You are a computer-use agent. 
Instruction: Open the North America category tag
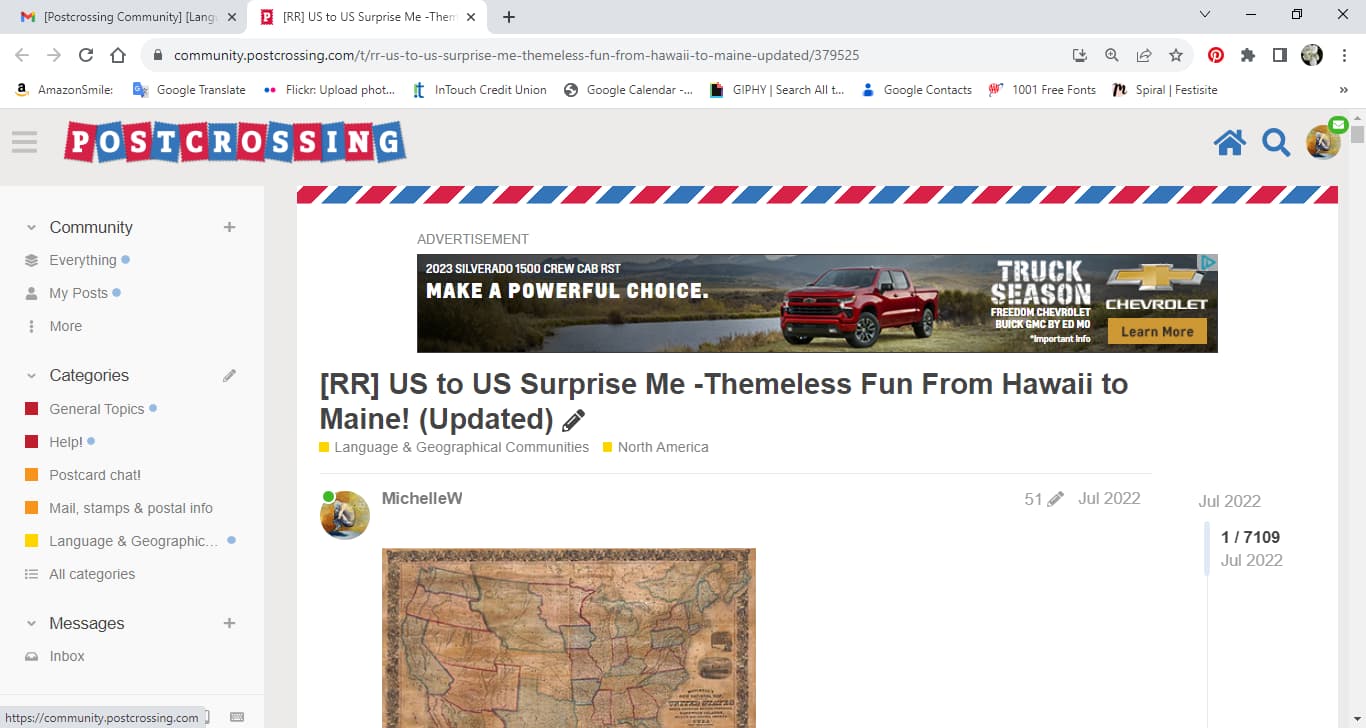(662, 447)
